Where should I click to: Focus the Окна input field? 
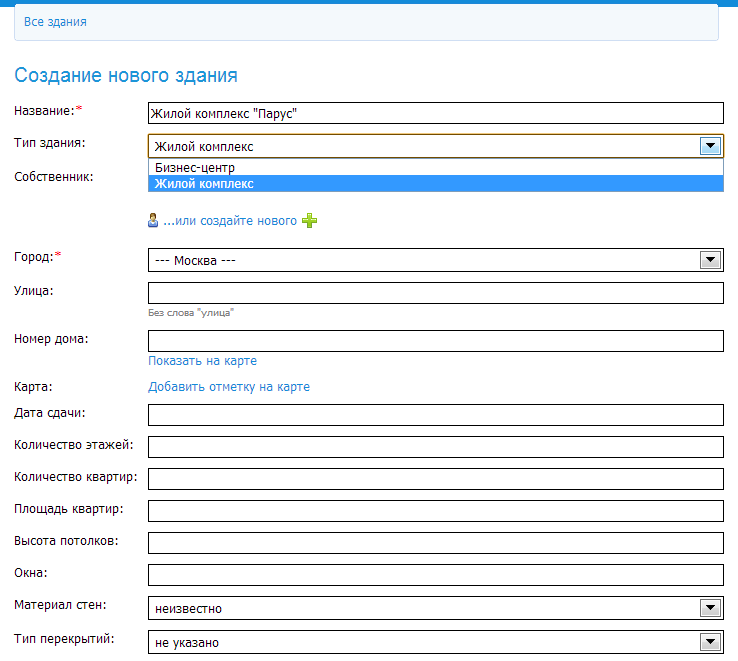[x=436, y=575]
